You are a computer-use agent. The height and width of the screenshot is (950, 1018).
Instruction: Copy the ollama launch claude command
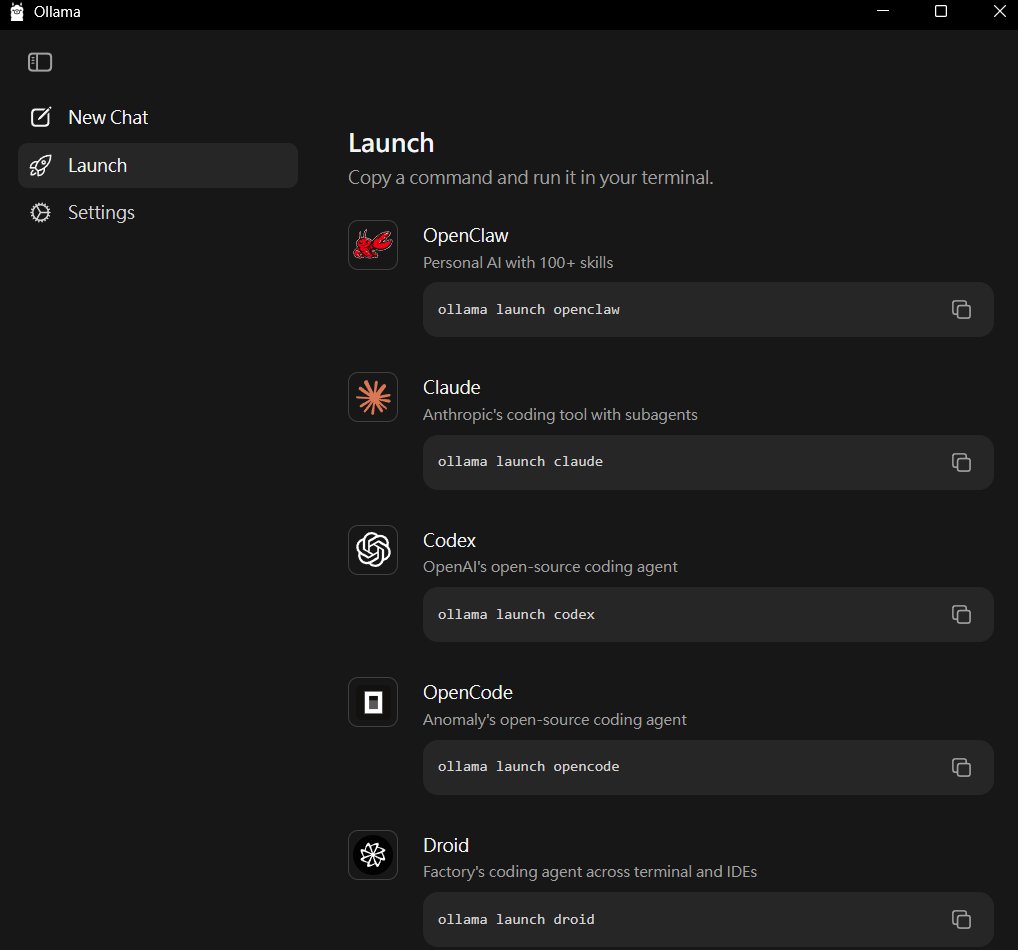961,462
